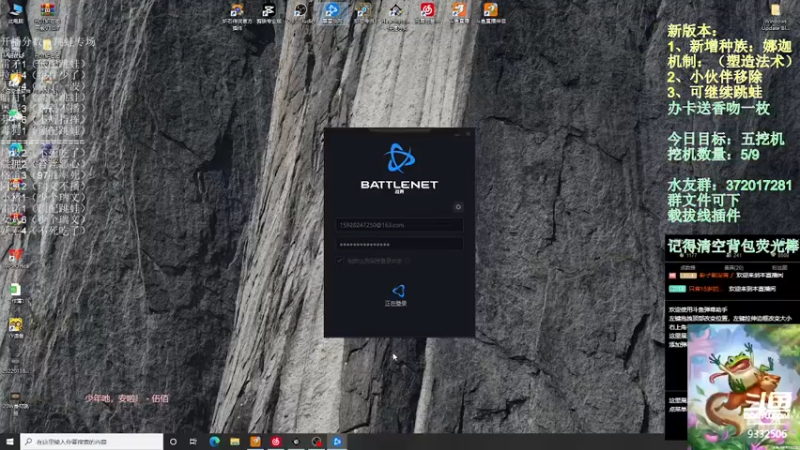Click the 记得清空背包荧光棒 banner text
800x450 pixels.
(733, 247)
